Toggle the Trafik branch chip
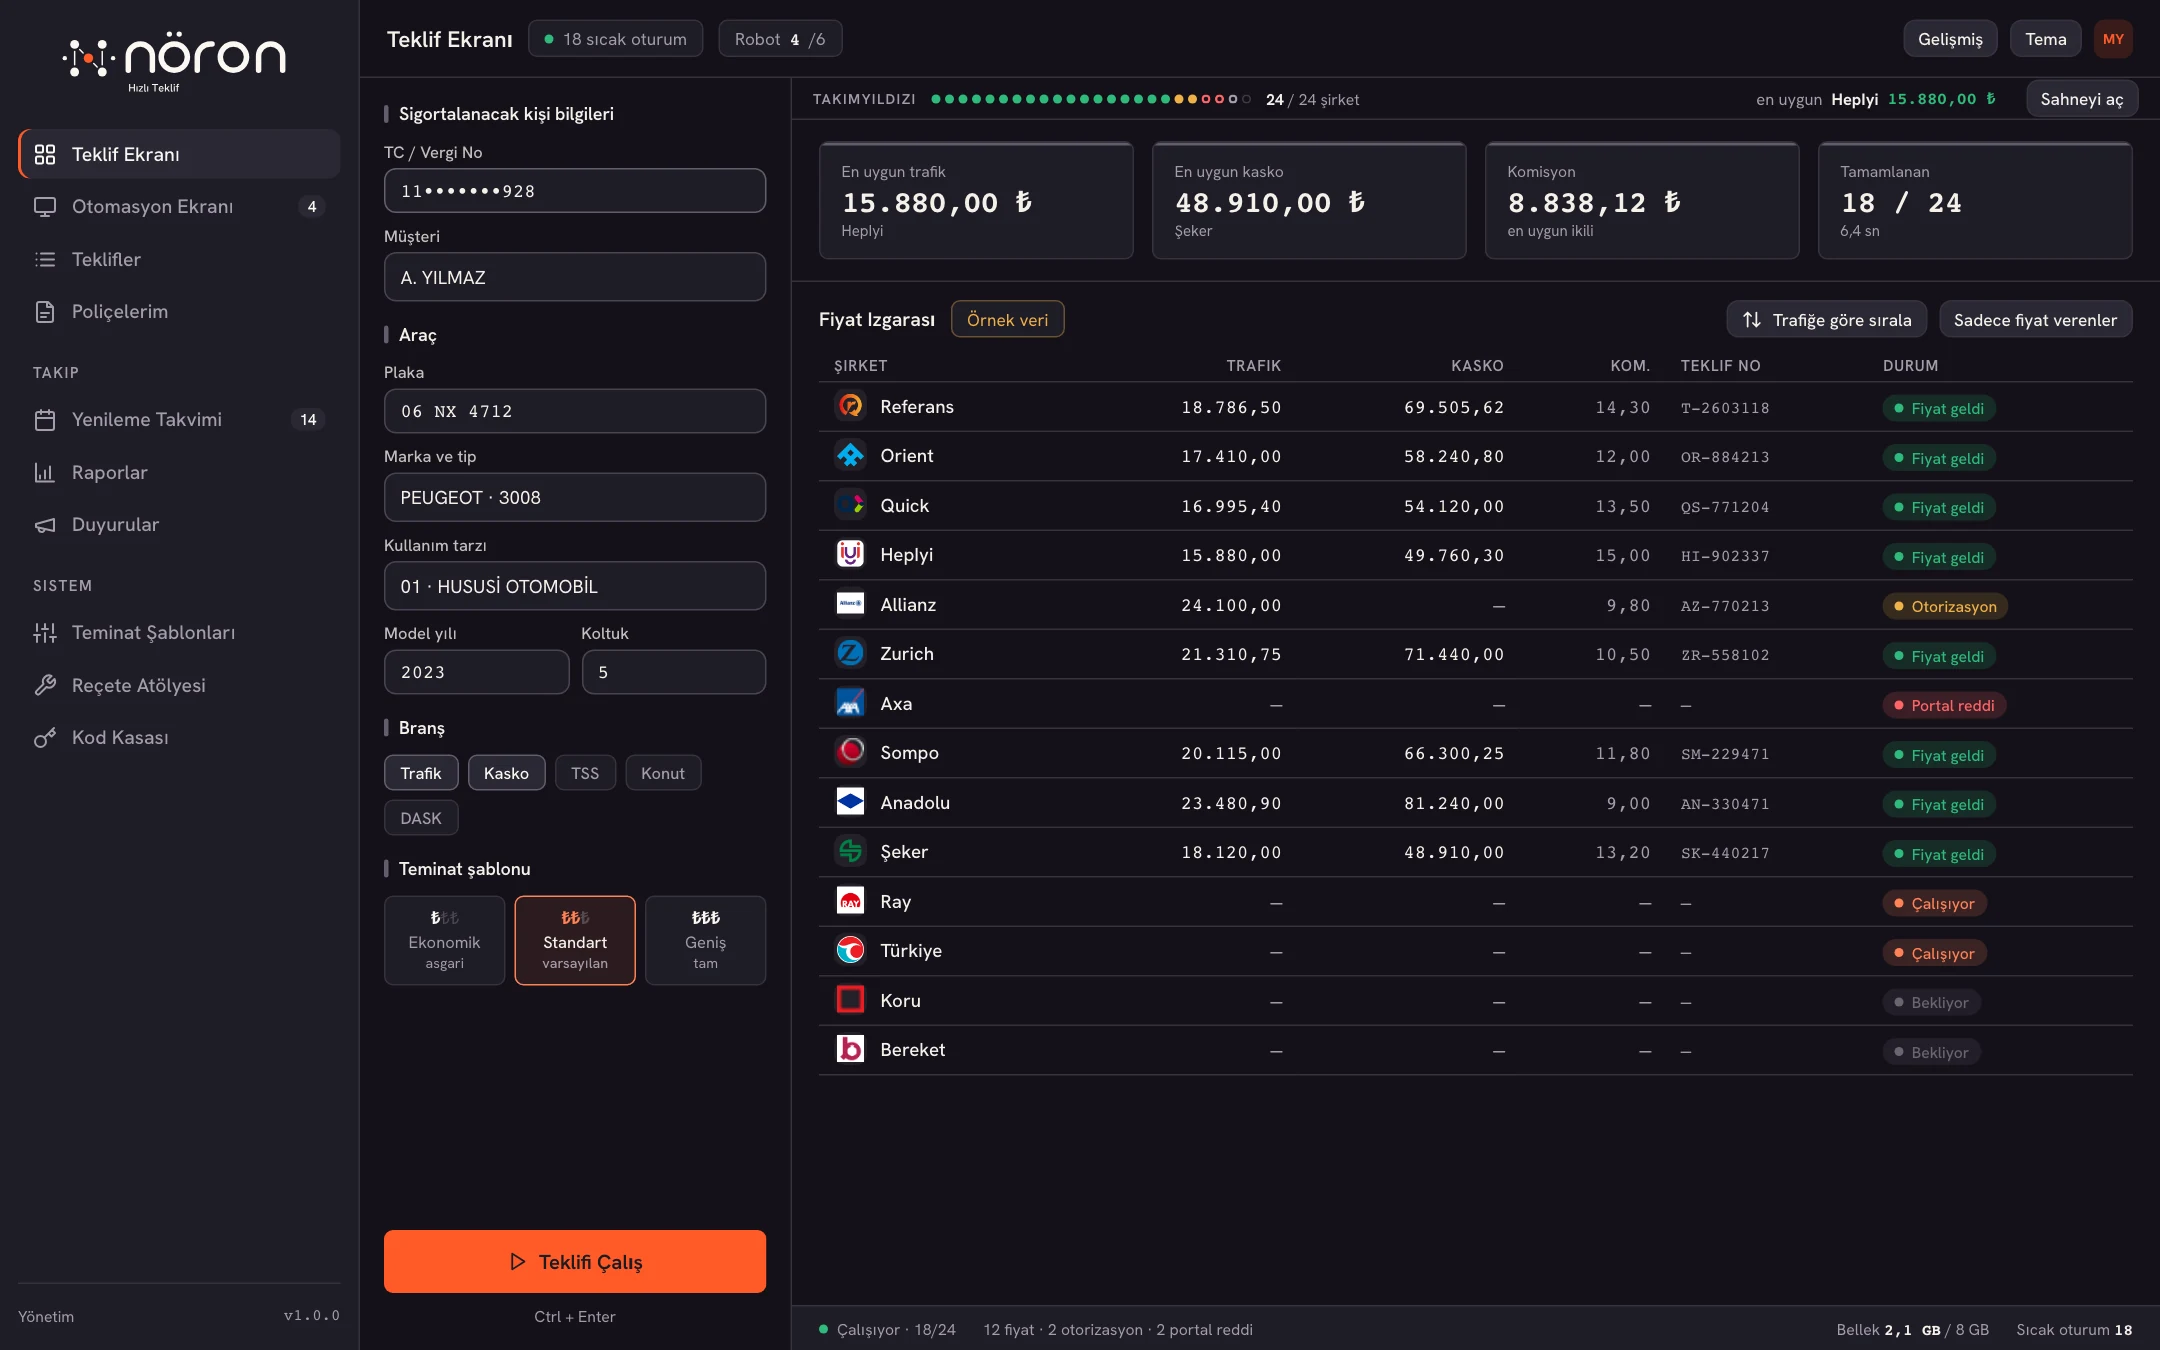The height and width of the screenshot is (1350, 2160). [x=421, y=773]
